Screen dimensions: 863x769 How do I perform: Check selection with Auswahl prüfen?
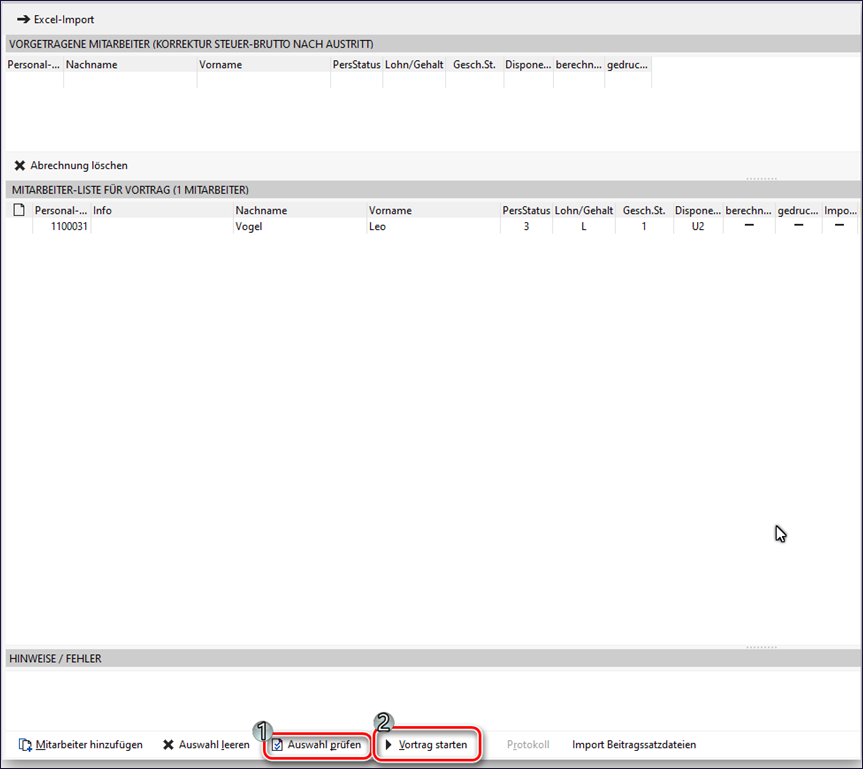[x=324, y=745]
